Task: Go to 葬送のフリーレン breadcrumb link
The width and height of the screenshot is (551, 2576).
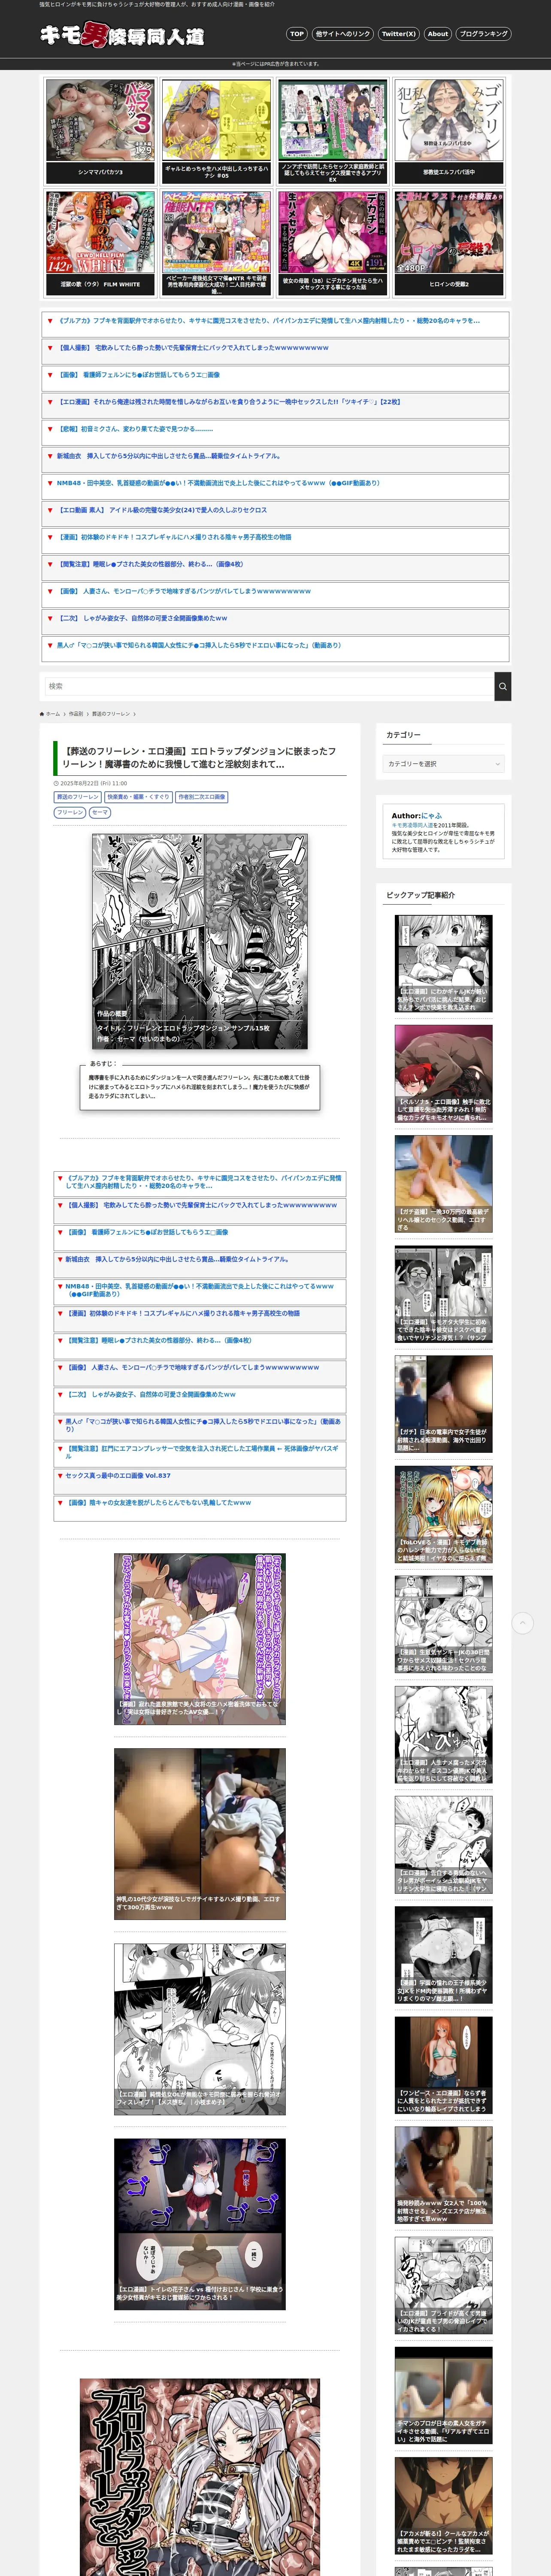Action: (x=111, y=714)
